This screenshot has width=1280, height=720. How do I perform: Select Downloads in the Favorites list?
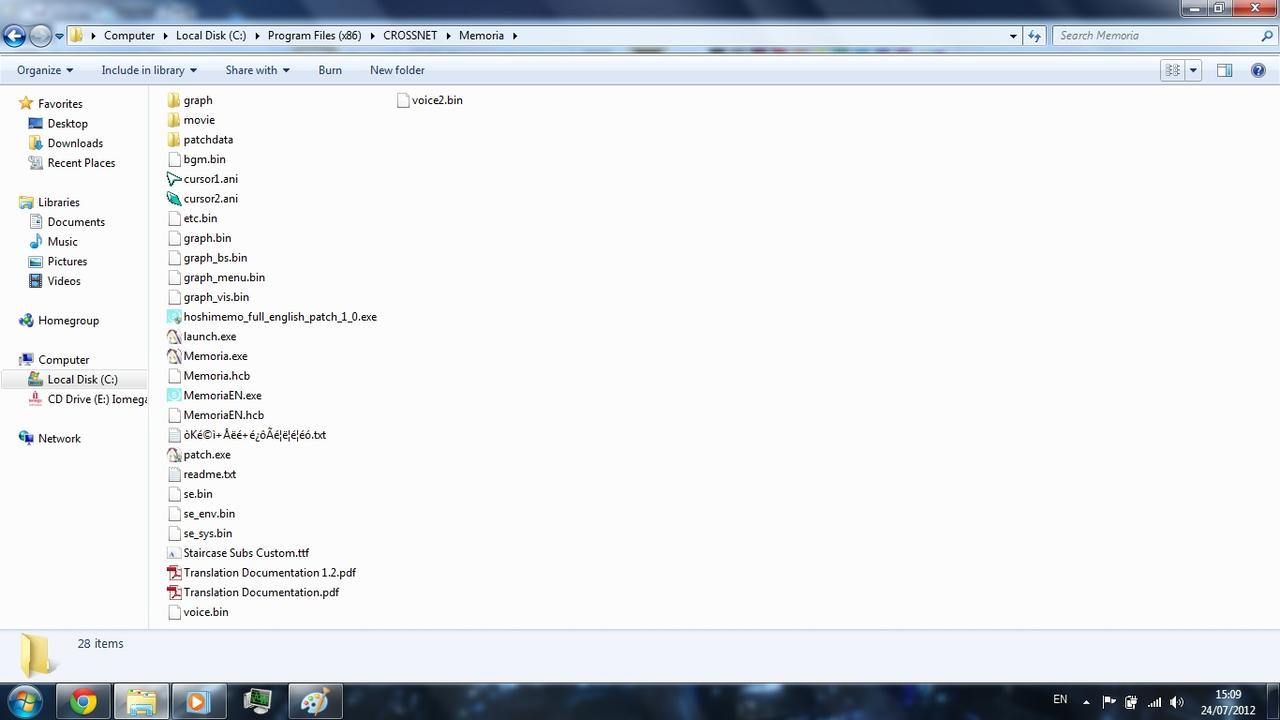[x=75, y=143]
